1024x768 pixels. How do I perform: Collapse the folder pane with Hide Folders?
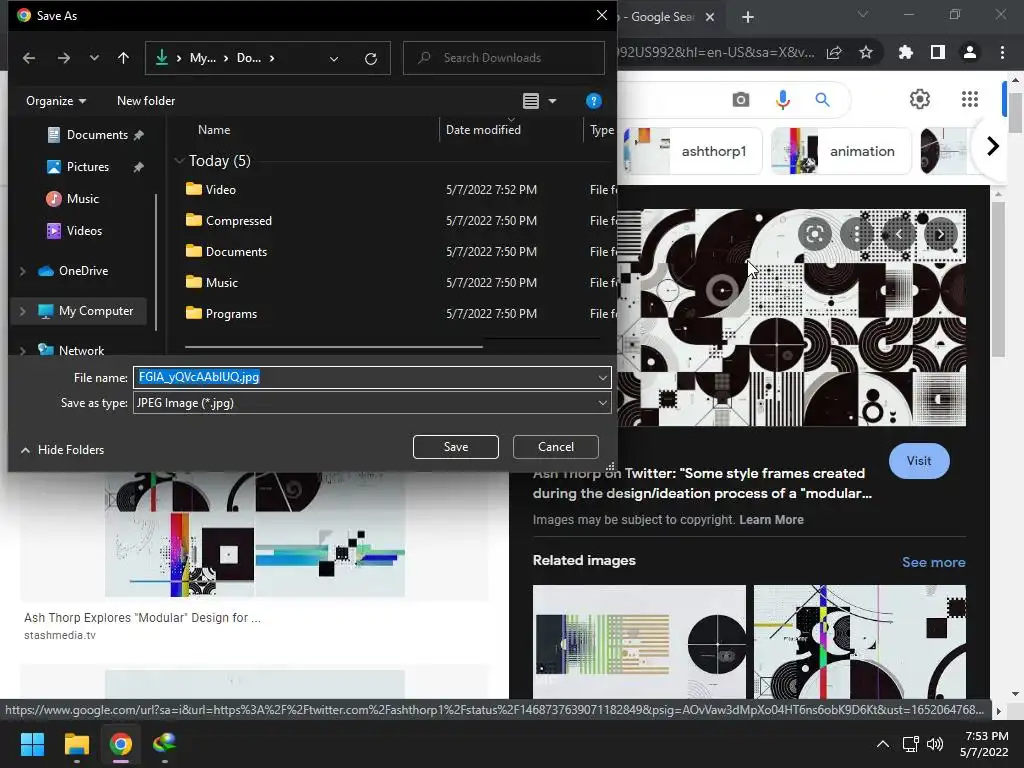point(62,449)
